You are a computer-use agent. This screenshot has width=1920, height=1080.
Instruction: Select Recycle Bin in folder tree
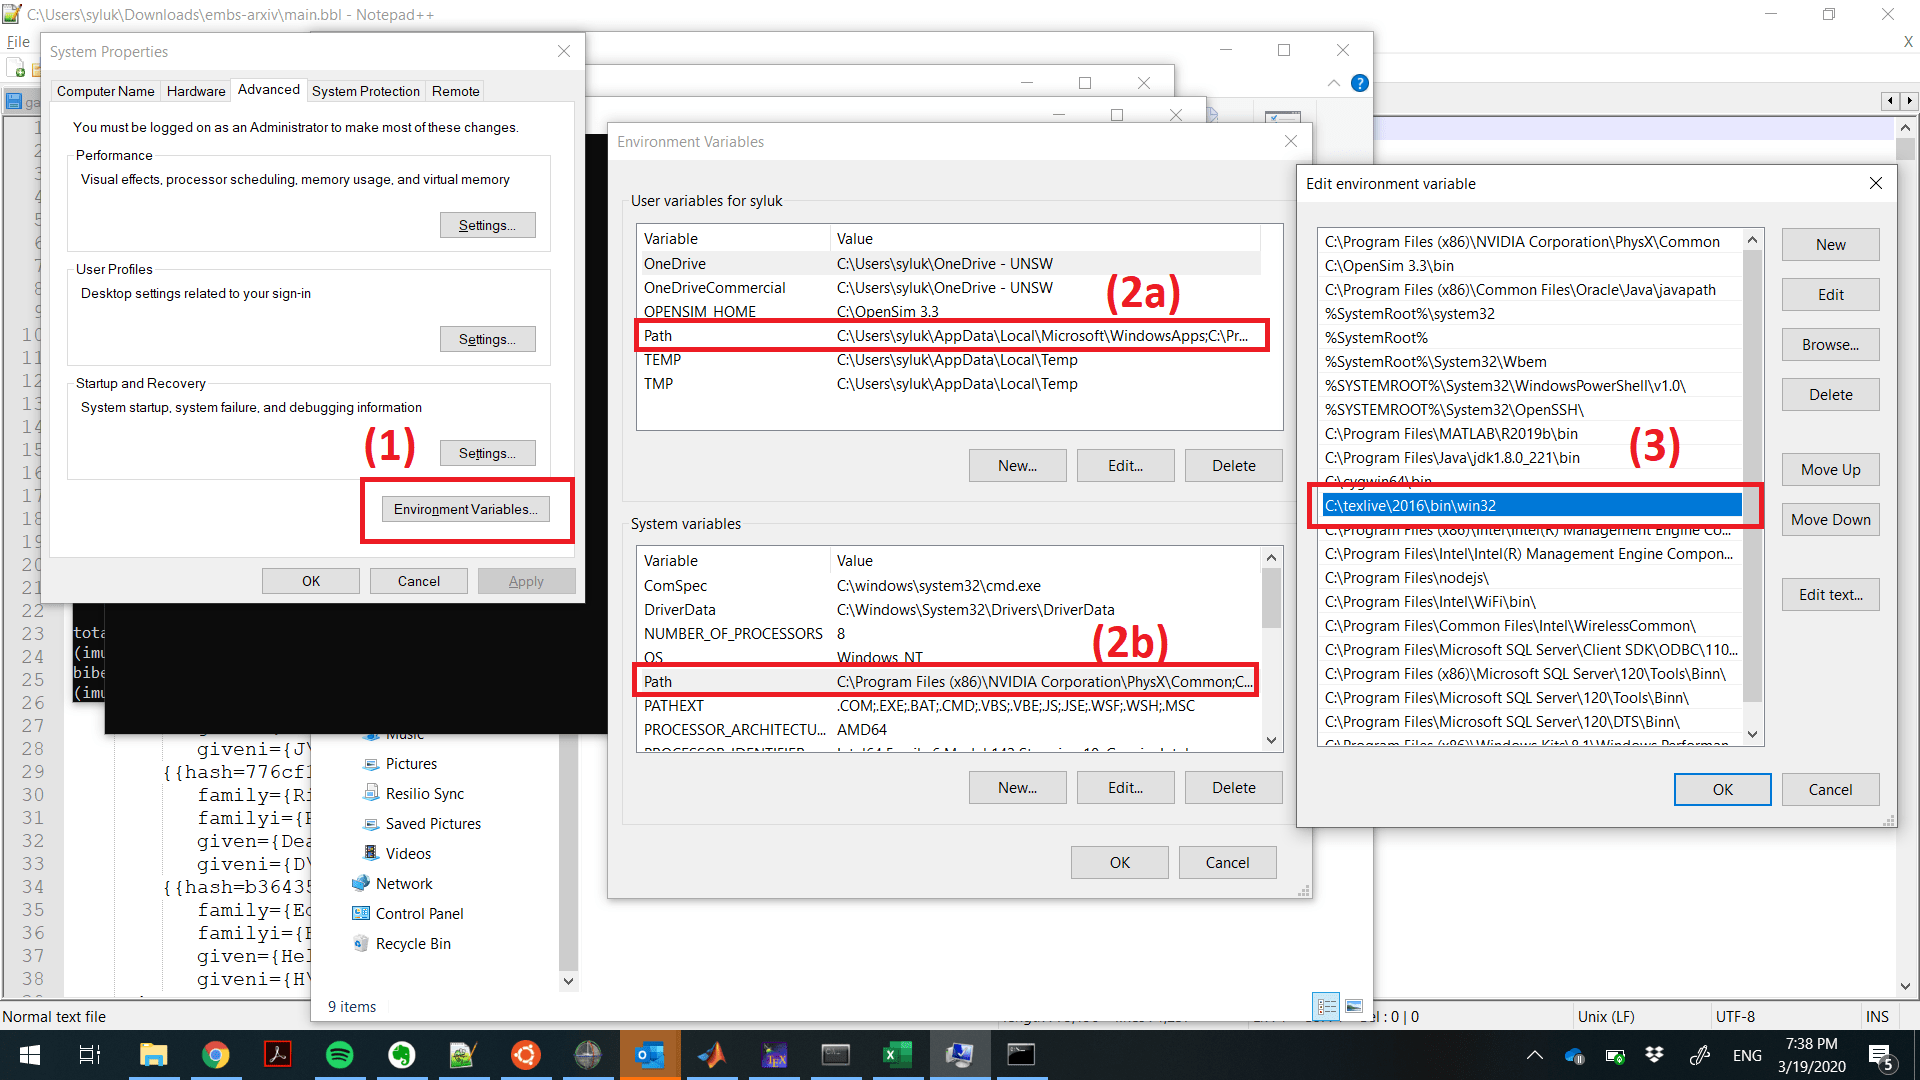point(412,943)
